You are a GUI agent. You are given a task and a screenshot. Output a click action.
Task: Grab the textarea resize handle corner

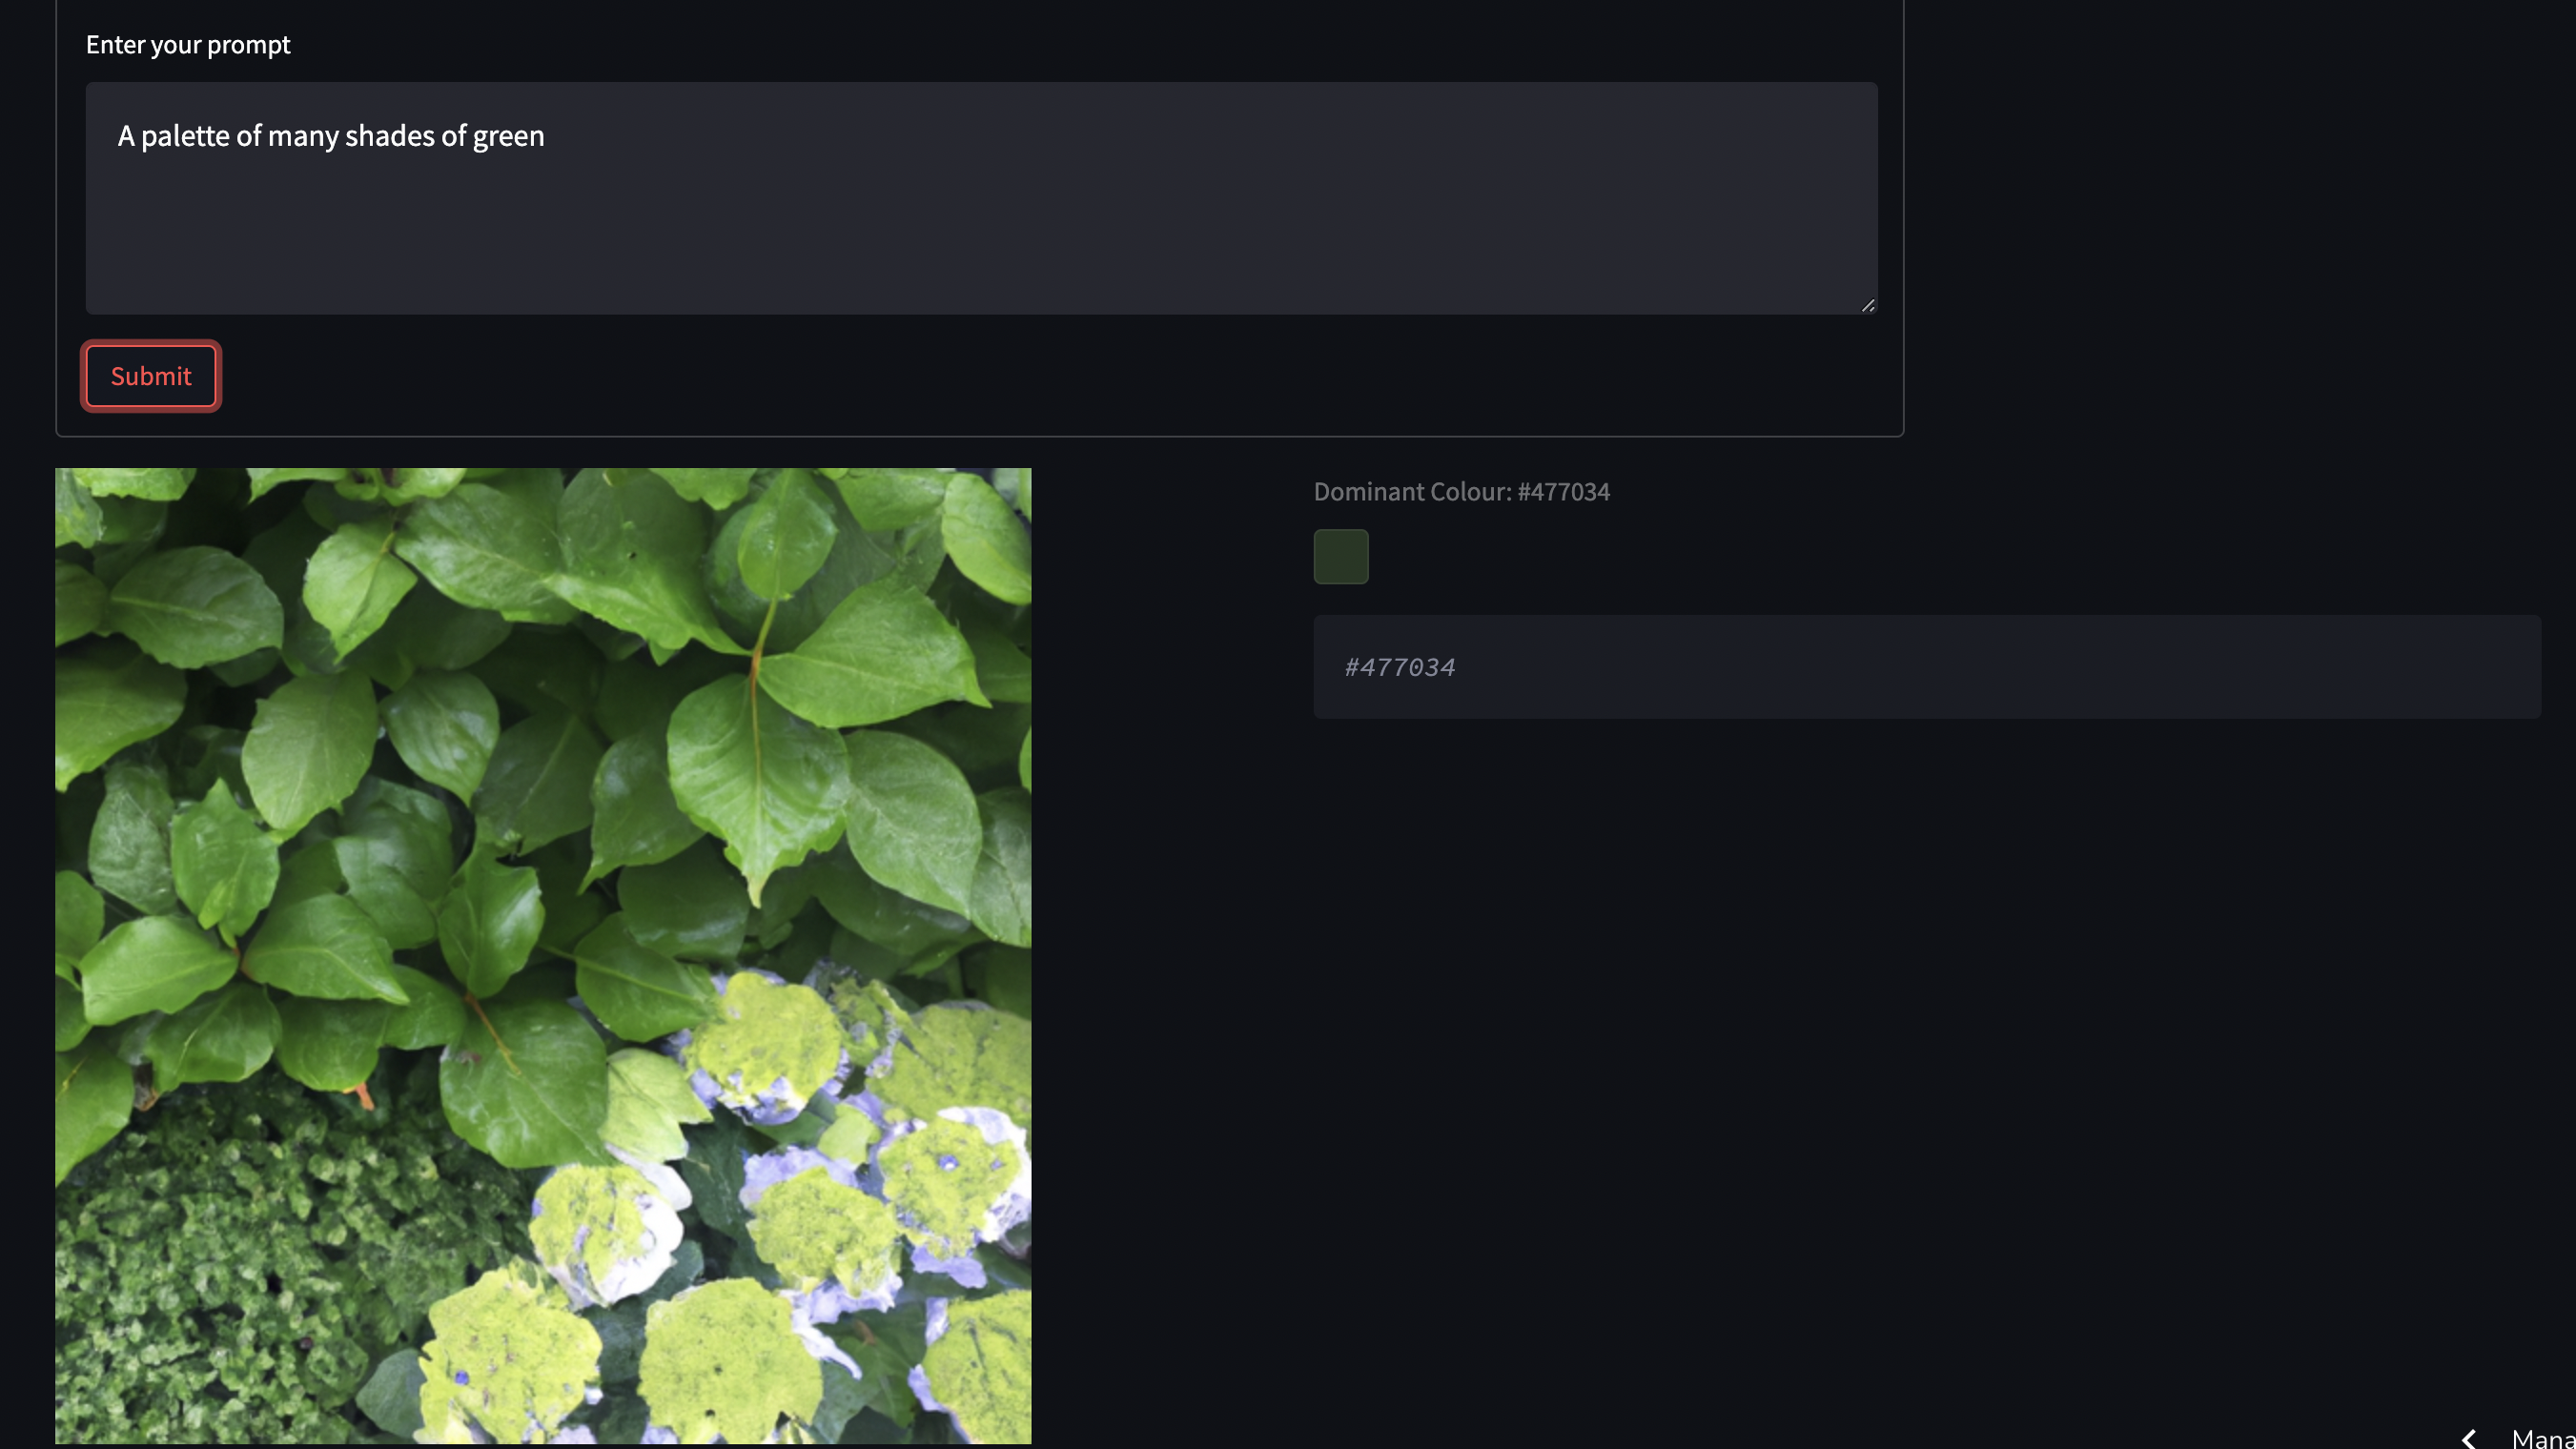pos(1867,305)
